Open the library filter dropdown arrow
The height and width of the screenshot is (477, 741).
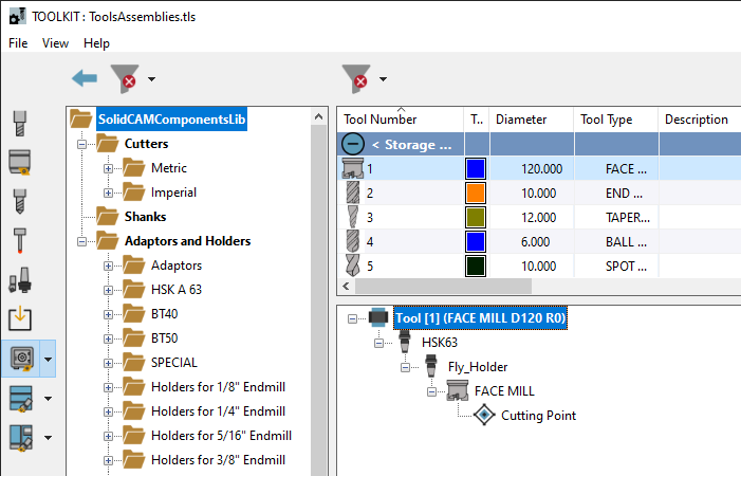pyautogui.click(x=151, y=79)
